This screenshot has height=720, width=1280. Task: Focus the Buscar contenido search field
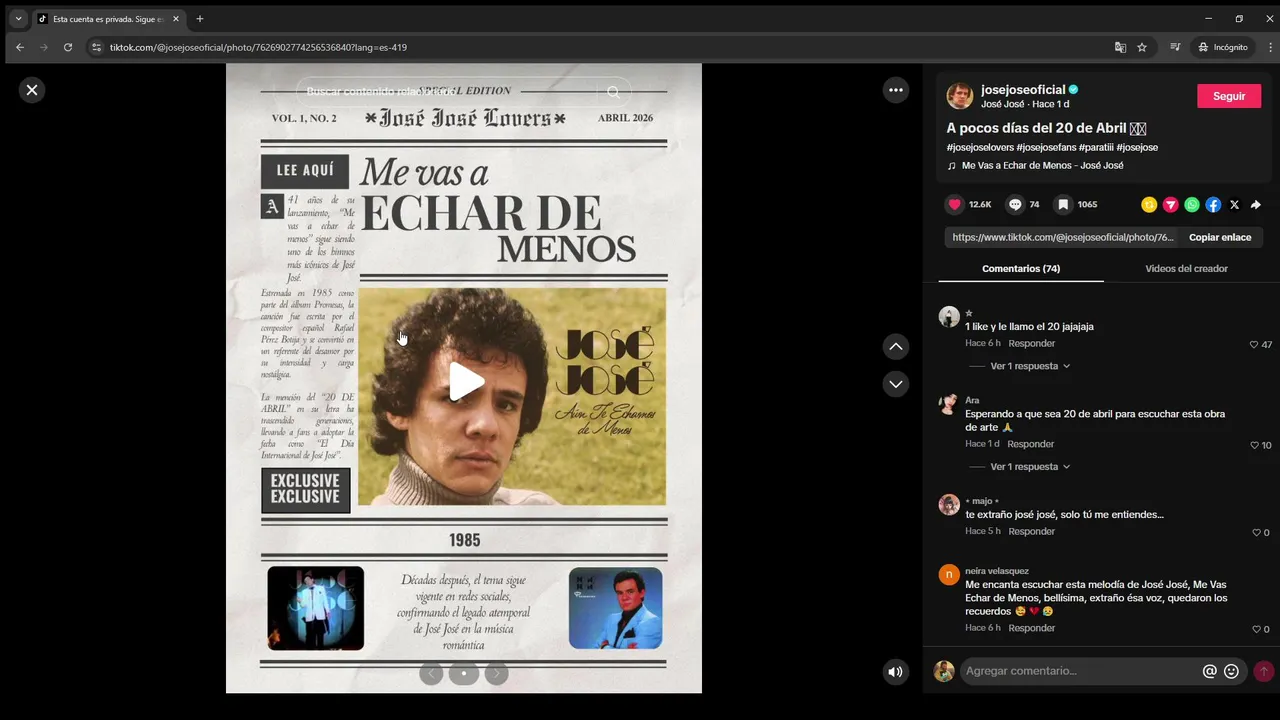click(x=447, y=92)
